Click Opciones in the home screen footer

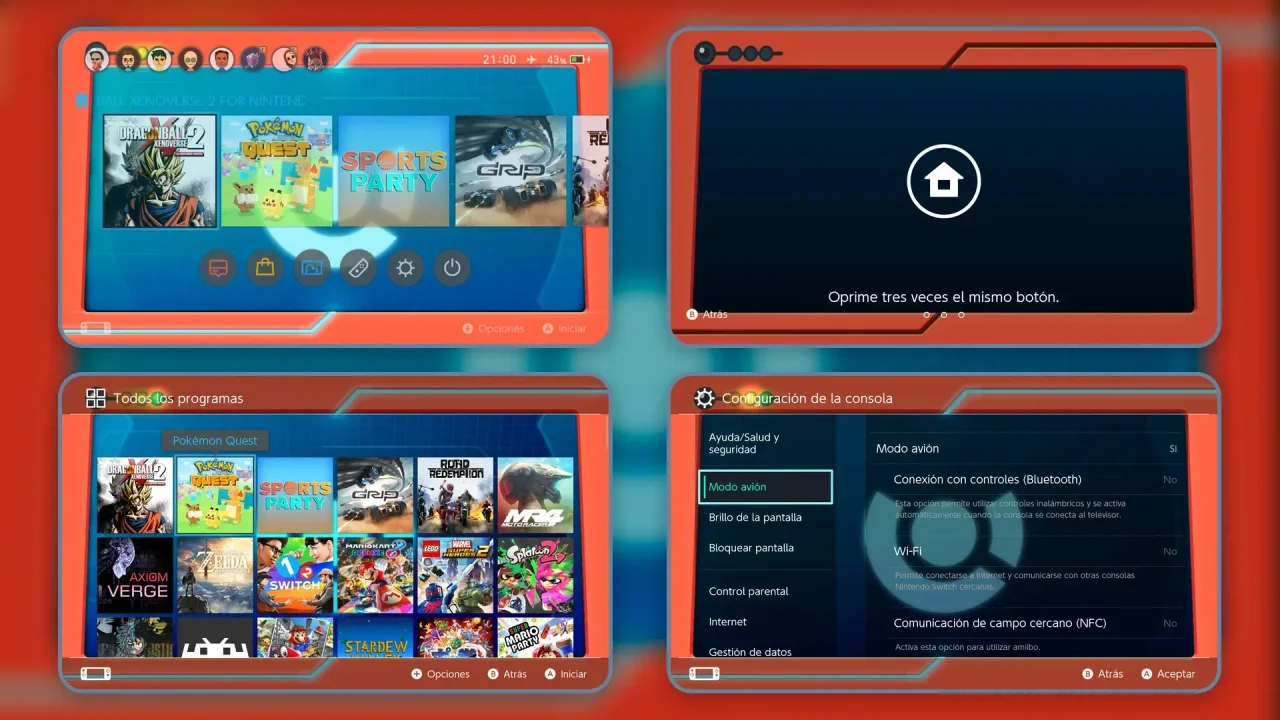click(493, 328)
